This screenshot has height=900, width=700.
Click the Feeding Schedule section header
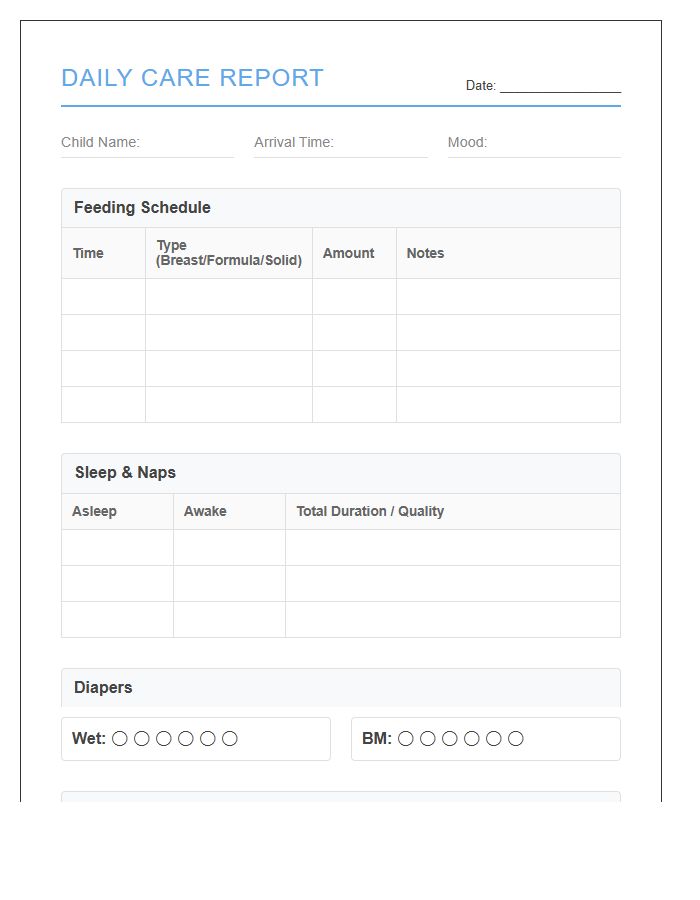pos(142,208)
